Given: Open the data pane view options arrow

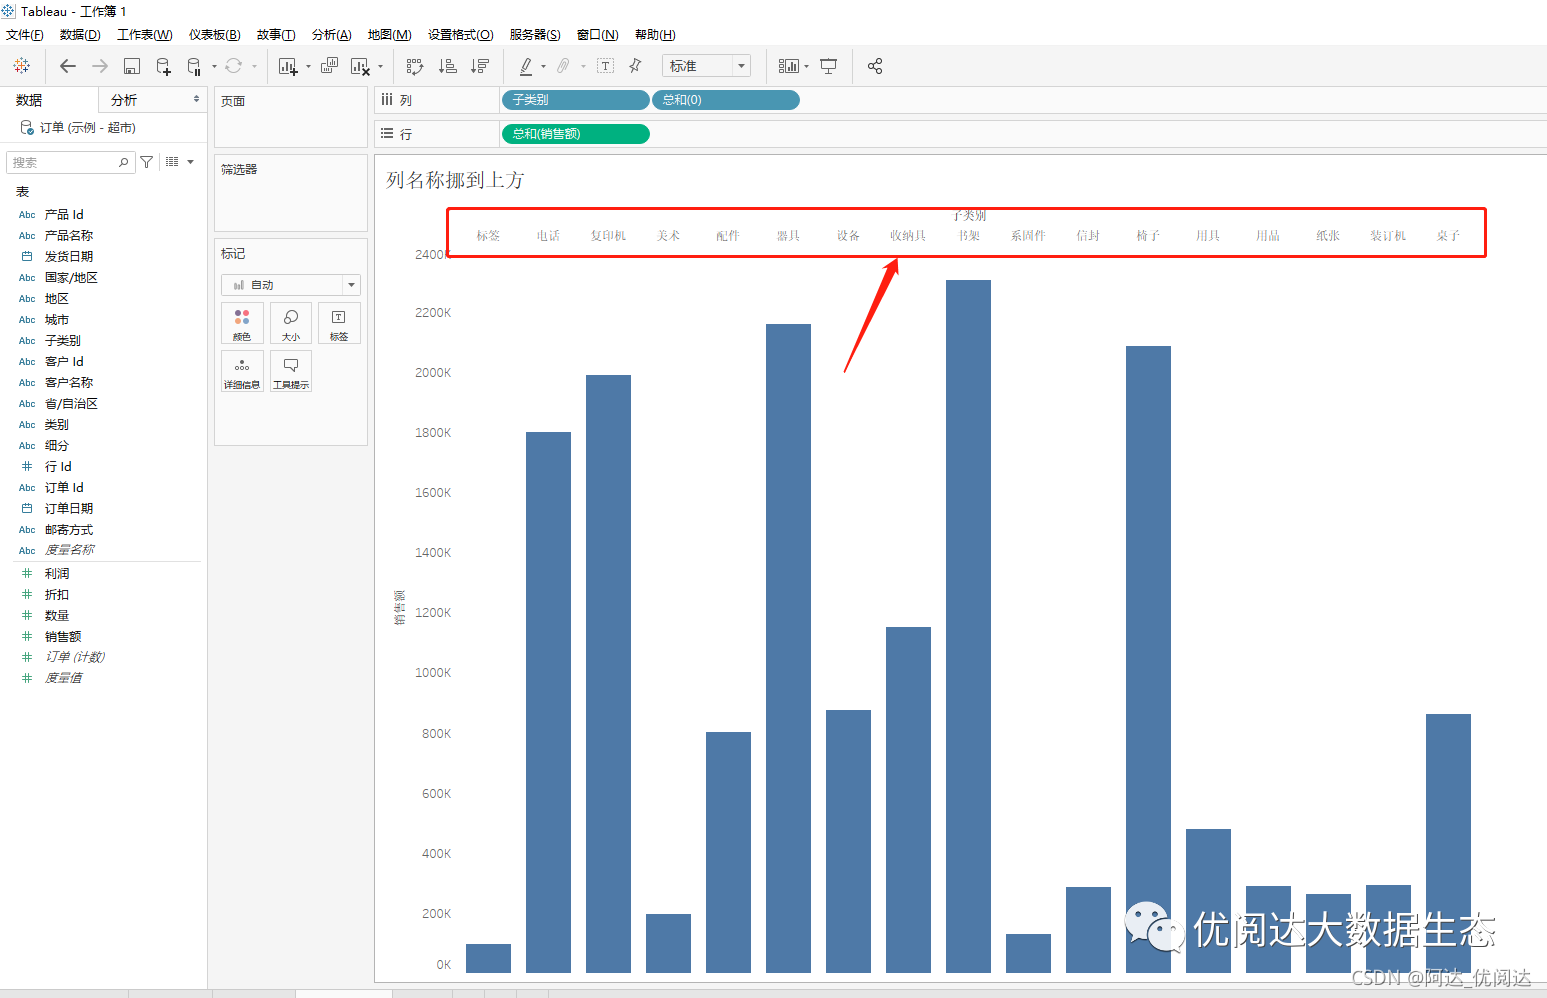Looking at the screenshot, I should point(190,162).
